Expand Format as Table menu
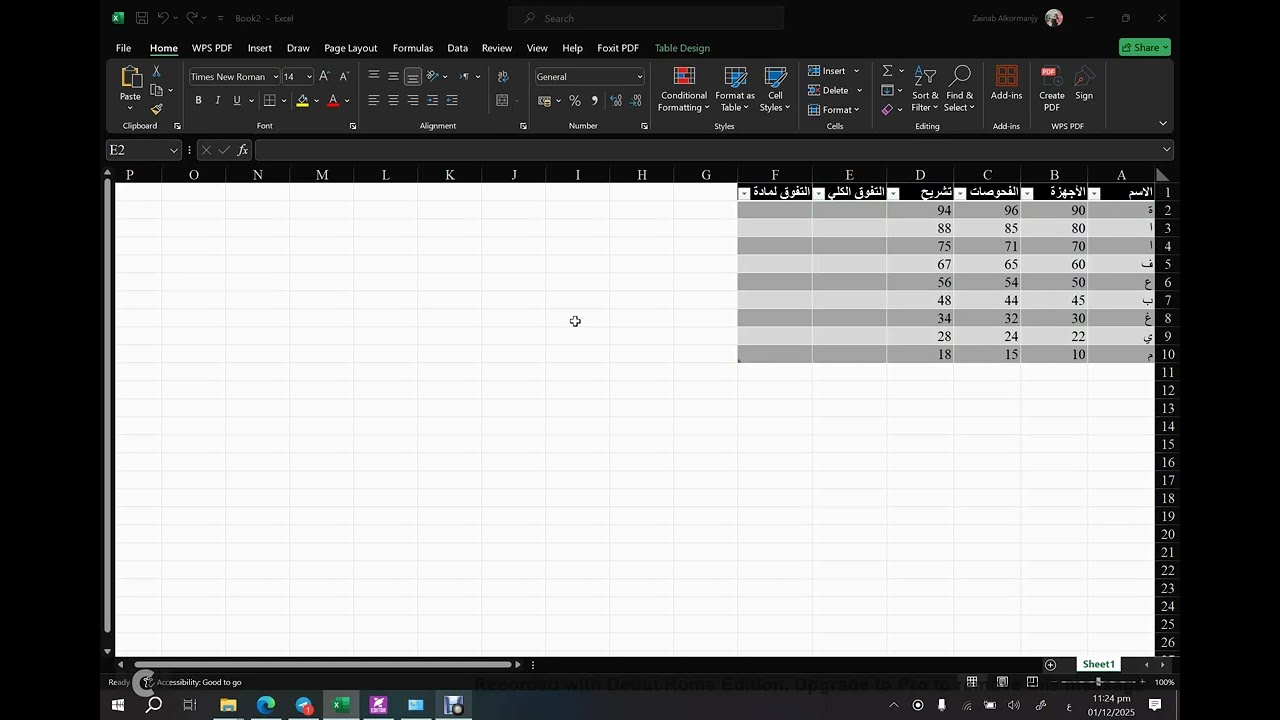The height and width of the screenshot is (720, 1280). (x=735, y=89)
